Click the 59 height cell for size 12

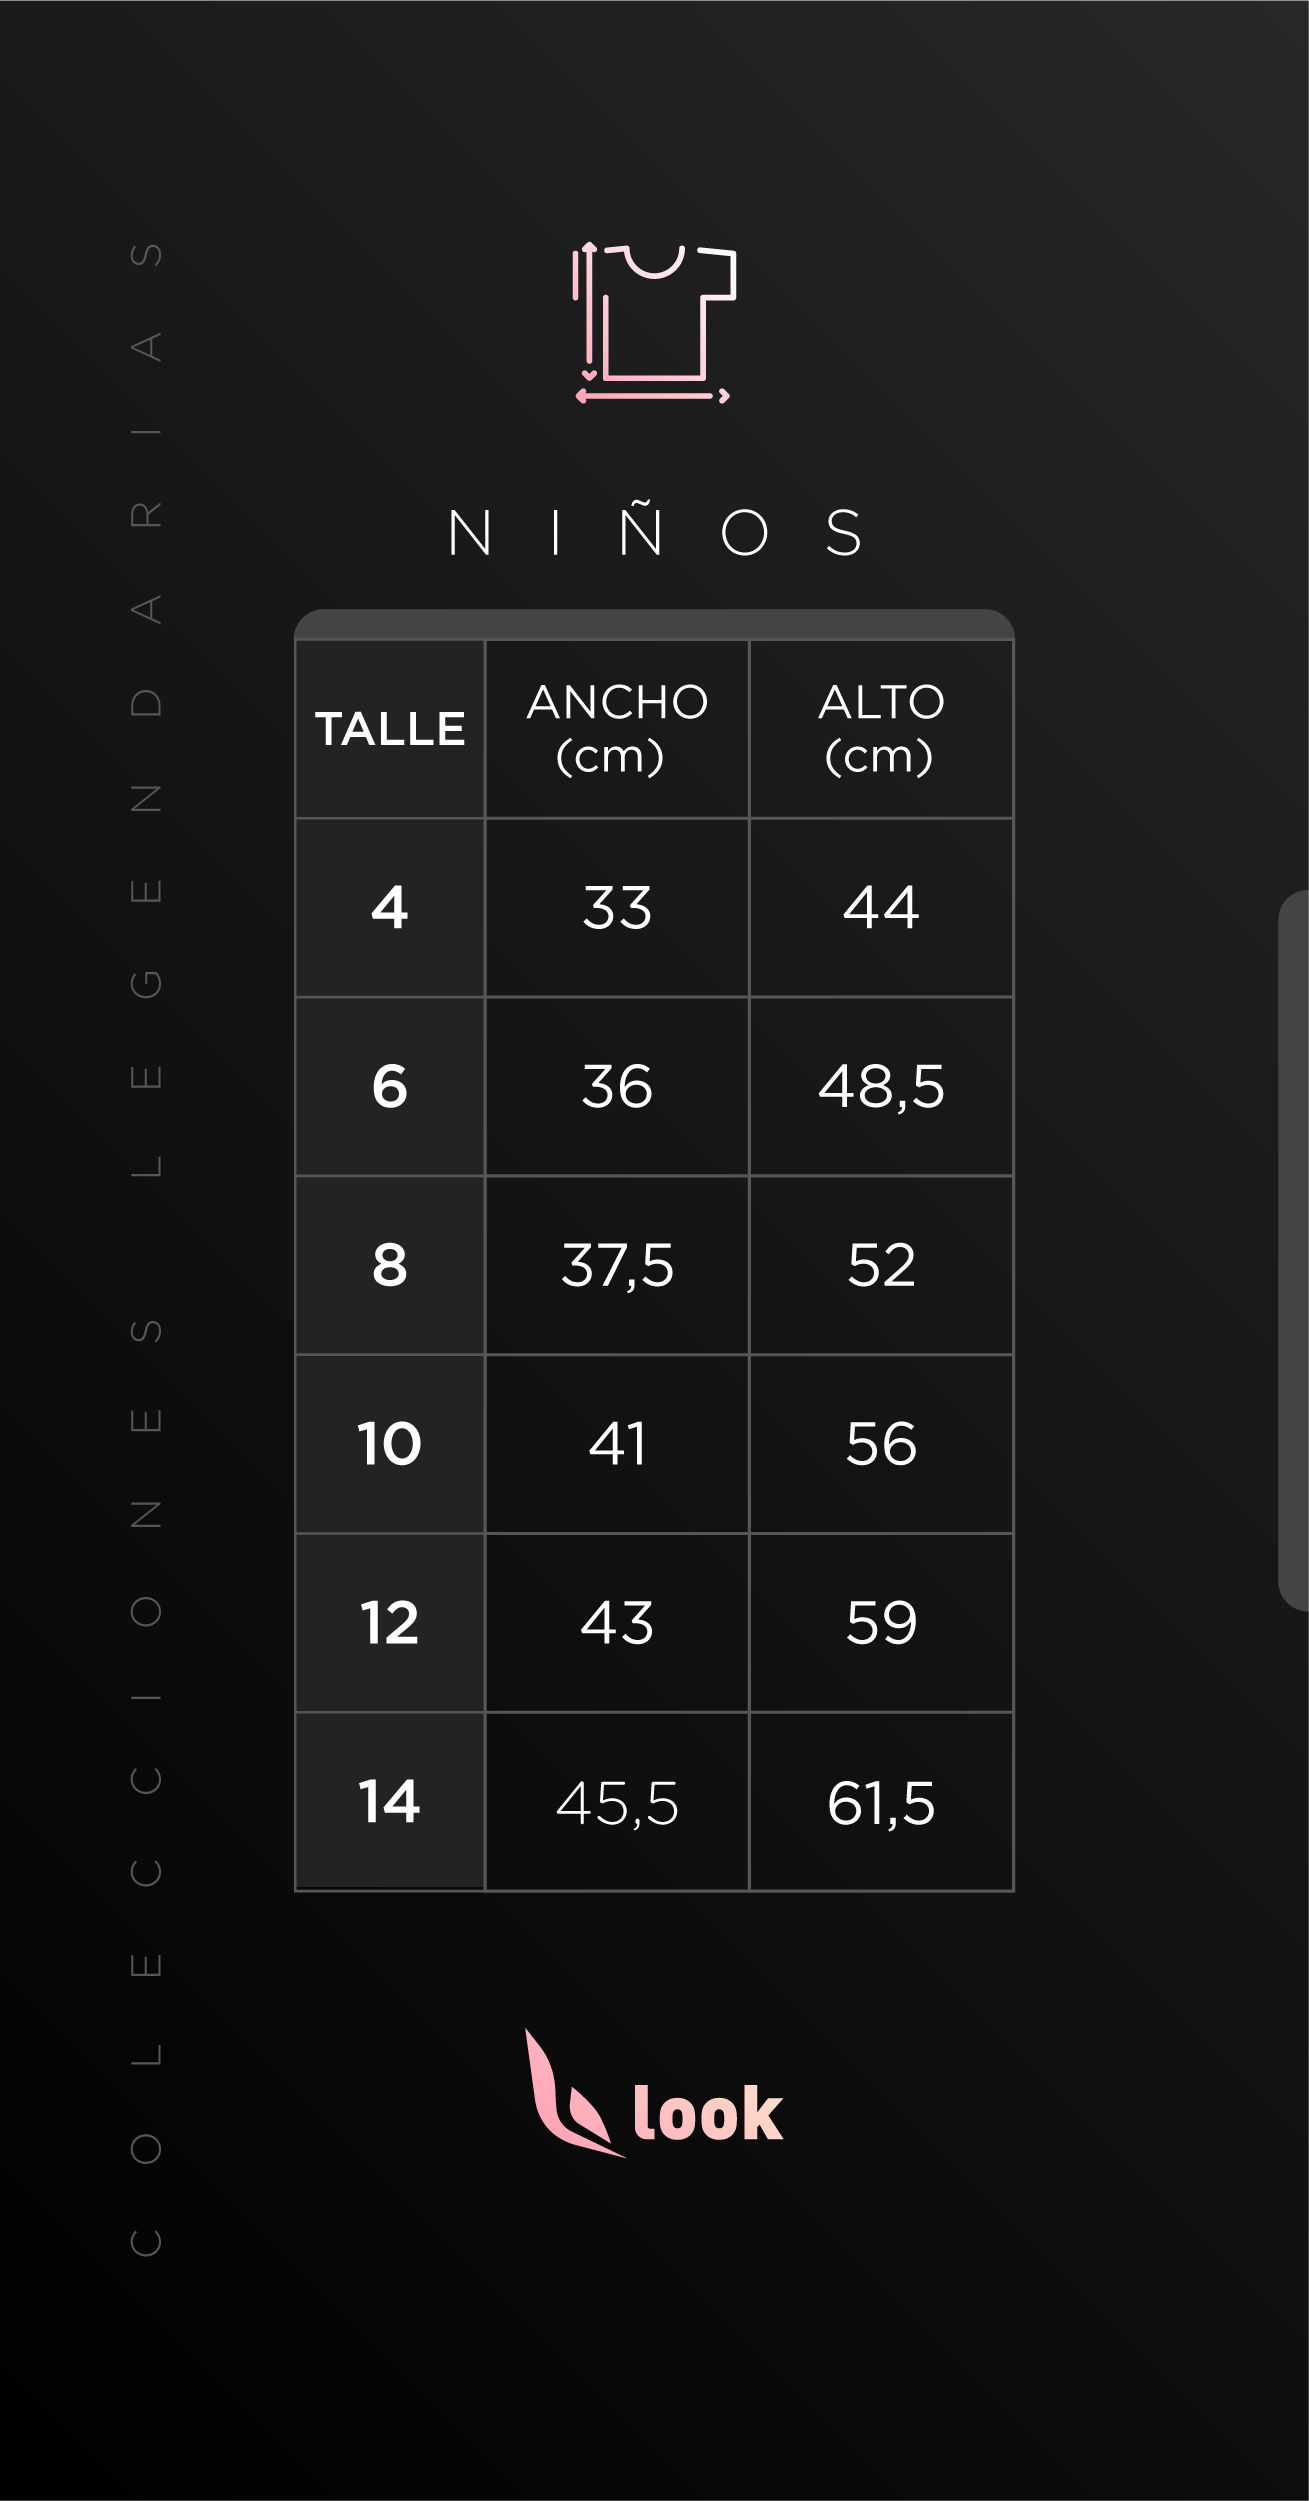point(881,1623)
